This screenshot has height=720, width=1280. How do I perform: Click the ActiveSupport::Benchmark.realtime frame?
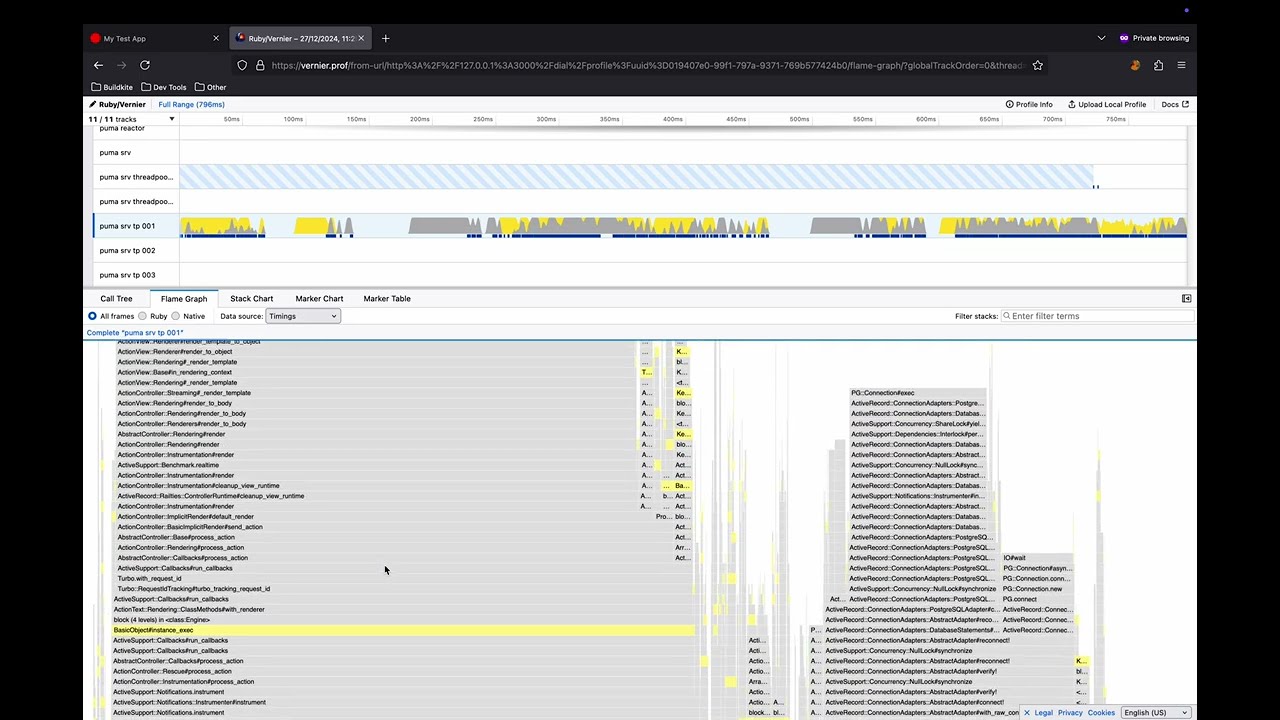(377, 465)
